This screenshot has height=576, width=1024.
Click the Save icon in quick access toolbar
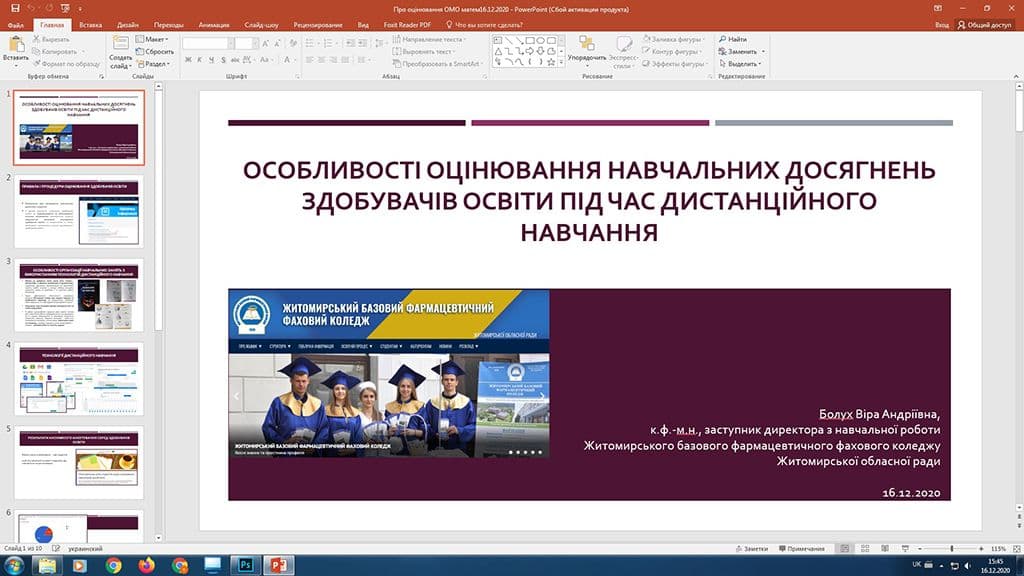click(15, 8)
